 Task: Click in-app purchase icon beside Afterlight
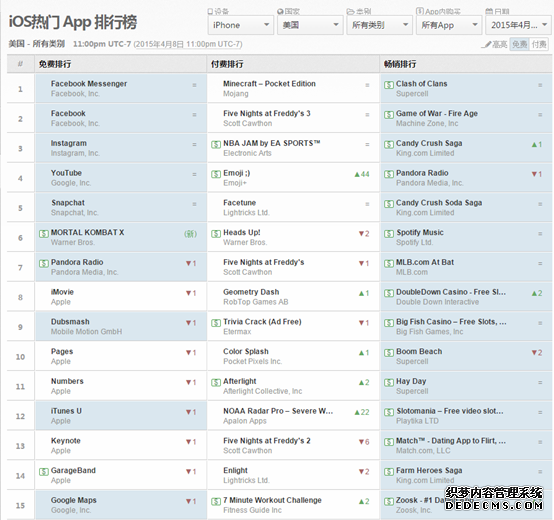[216, 382]
